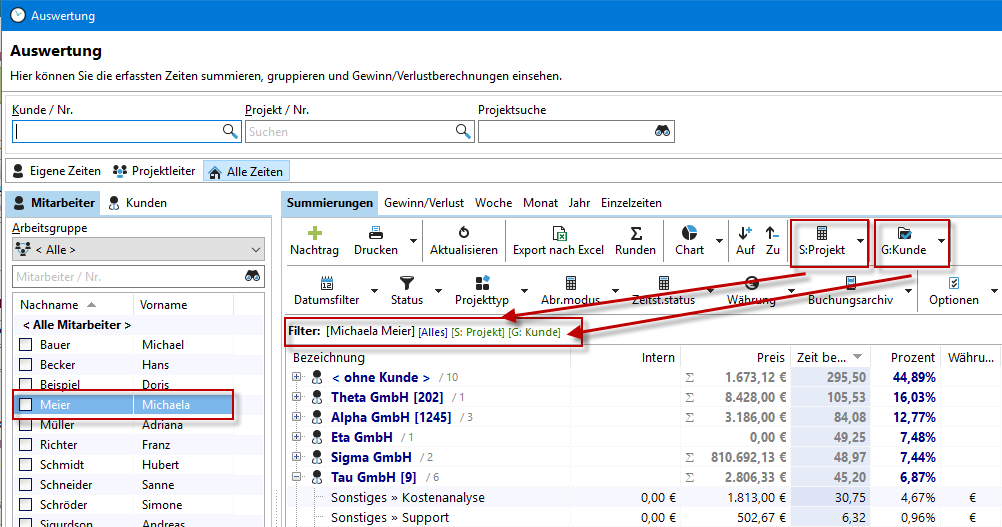Collapse the Tau GmbH [9] group

pyautogui.click(x=297, y=477)
